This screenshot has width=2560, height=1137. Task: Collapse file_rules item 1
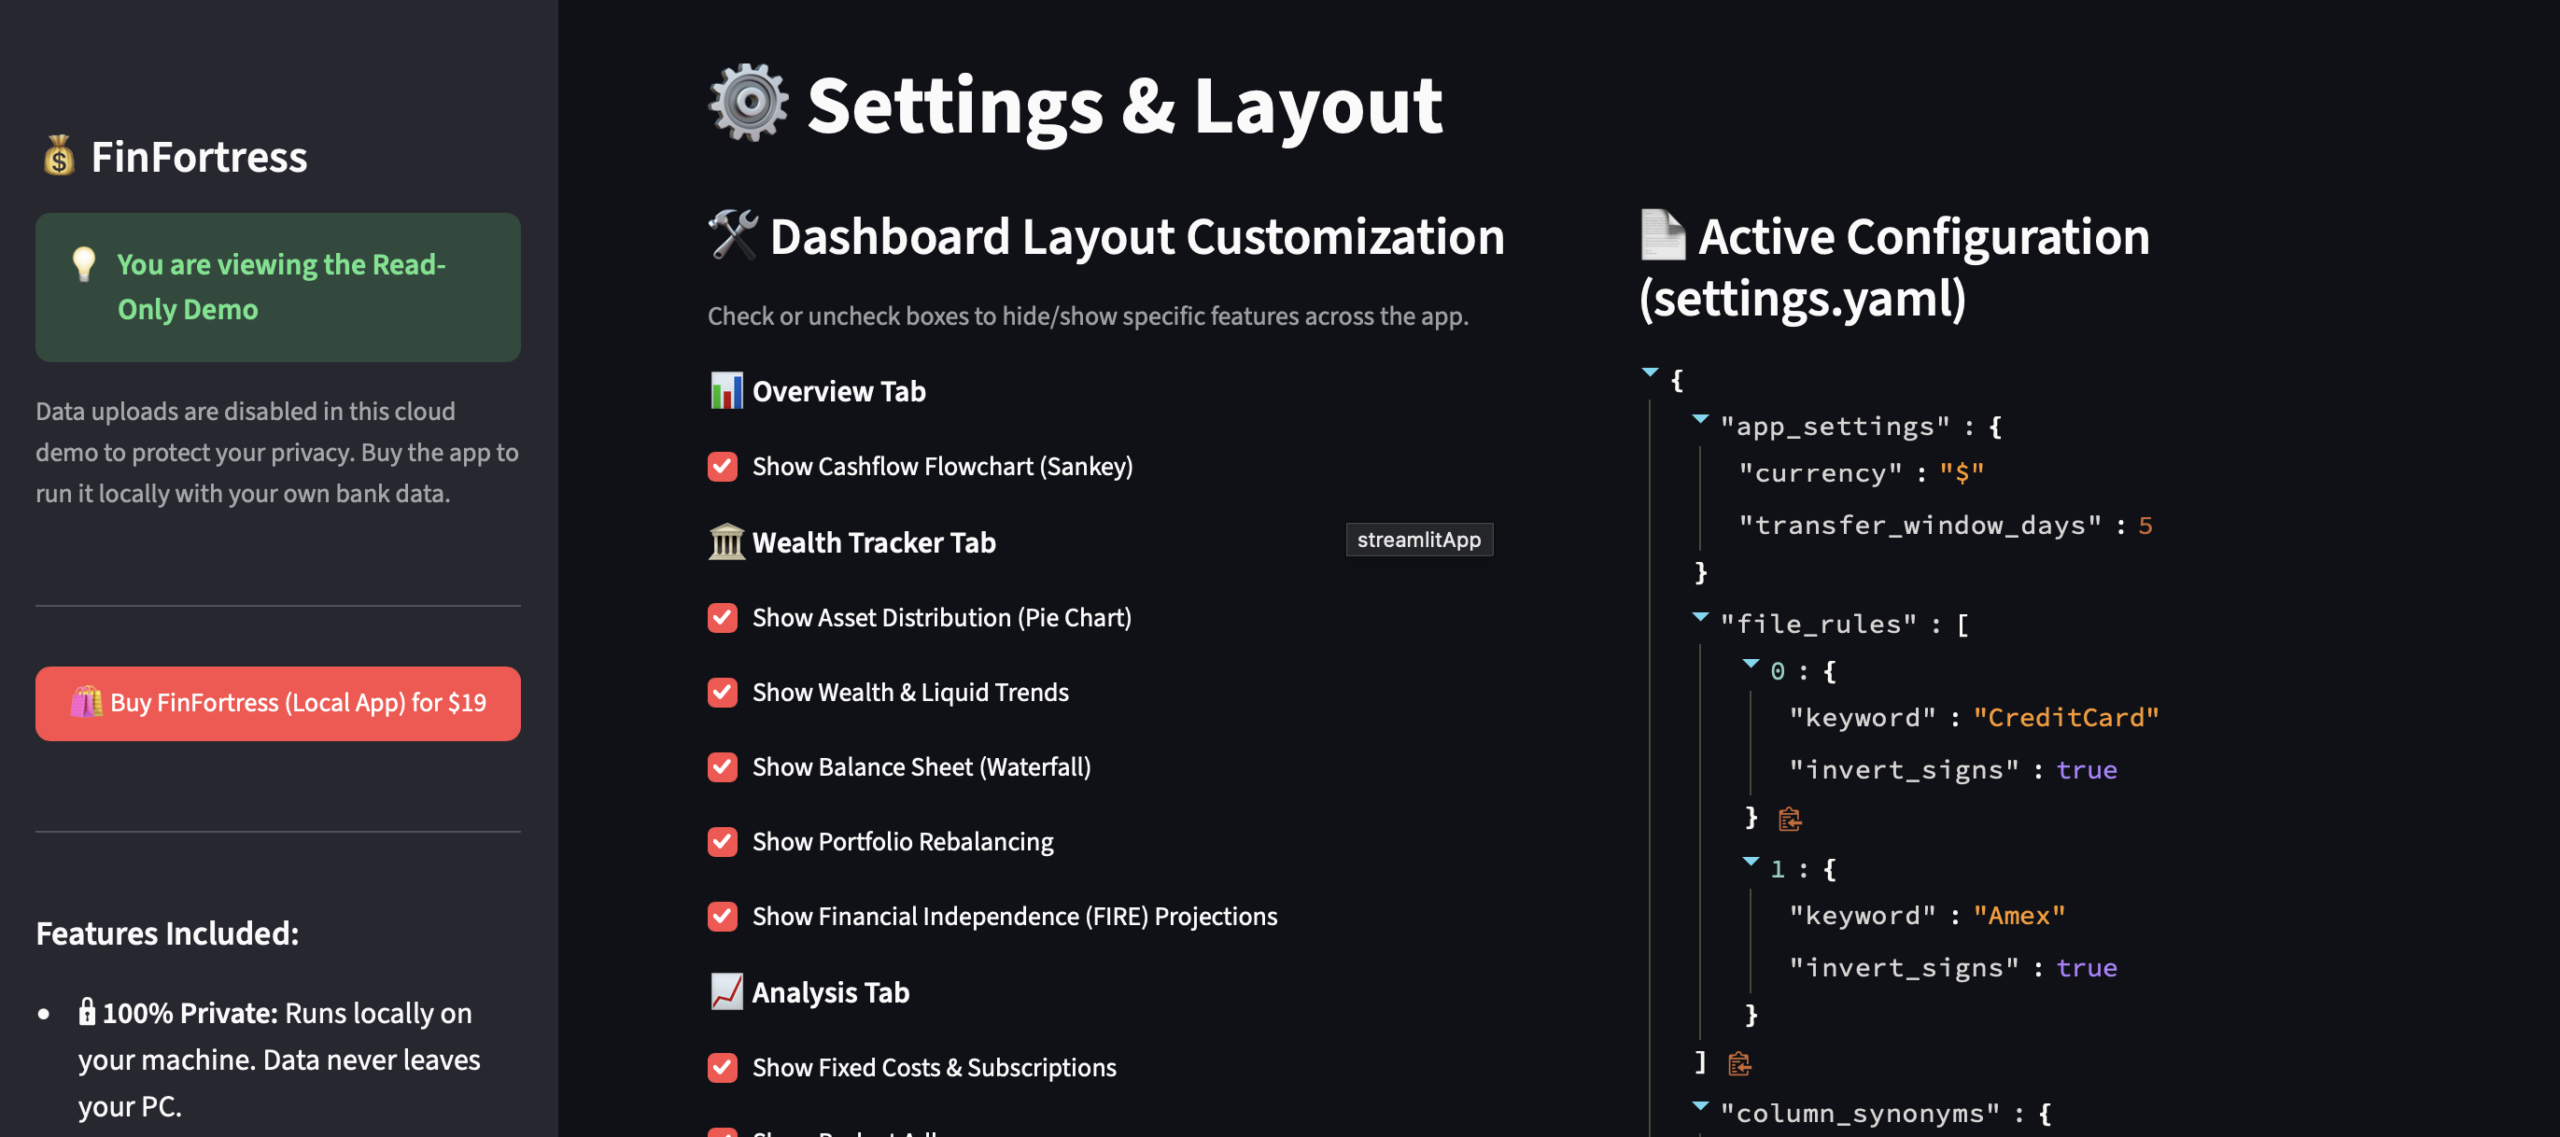(1750, 861)
